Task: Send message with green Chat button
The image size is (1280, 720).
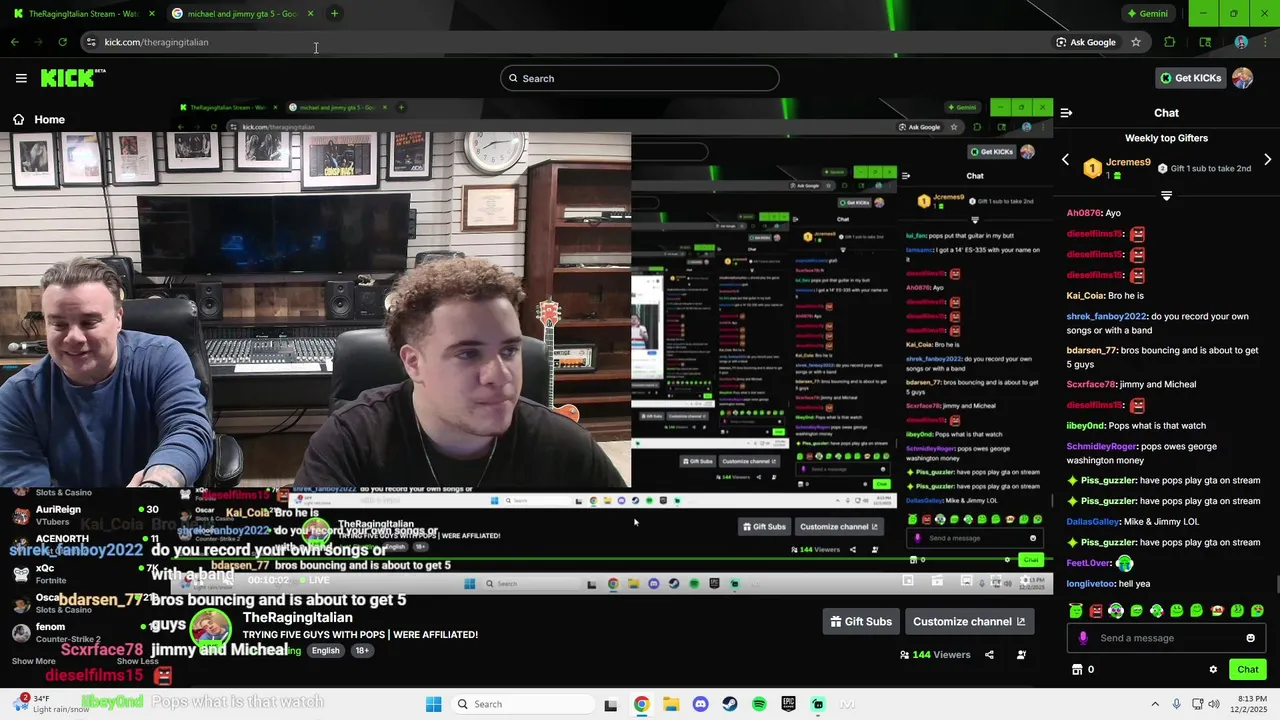Action: click(x=1247, y=670)
